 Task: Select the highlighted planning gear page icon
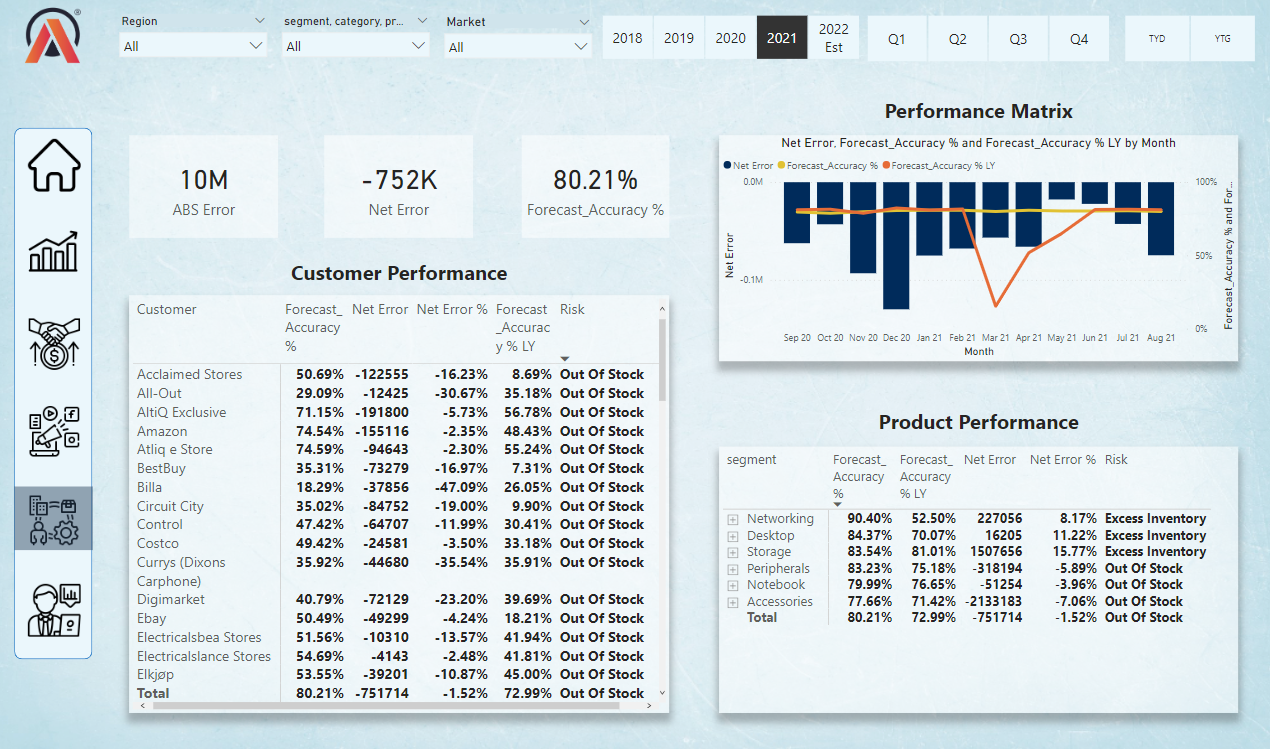pyautogui.click(x=52, y=517)
